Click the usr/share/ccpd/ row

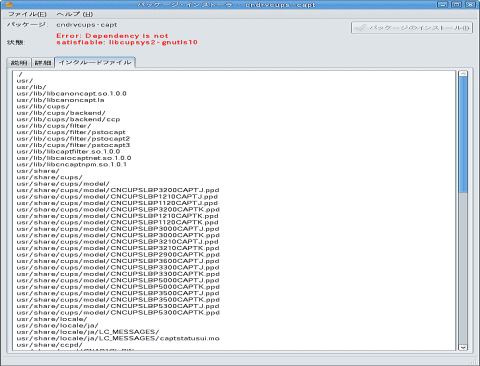pyautogui.click(x=49, y=345)
